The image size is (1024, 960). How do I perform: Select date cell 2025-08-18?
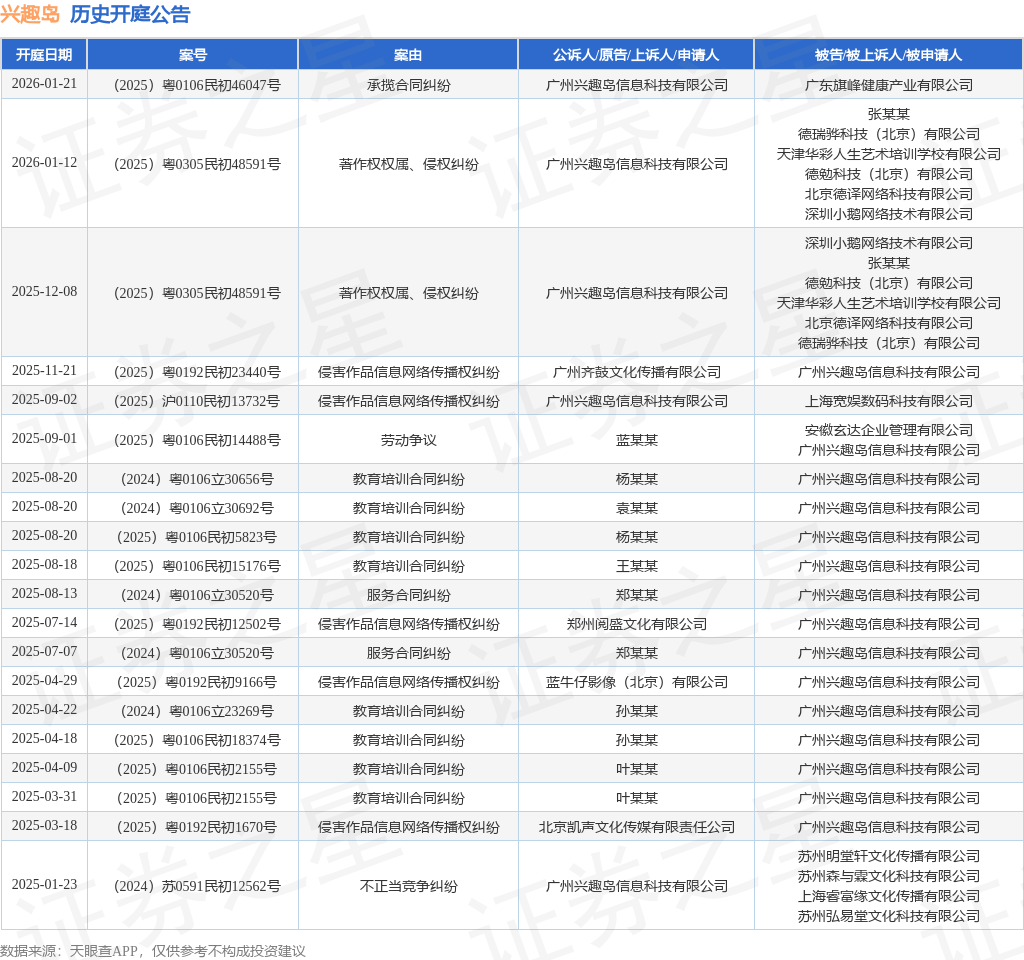pos(44,565)
